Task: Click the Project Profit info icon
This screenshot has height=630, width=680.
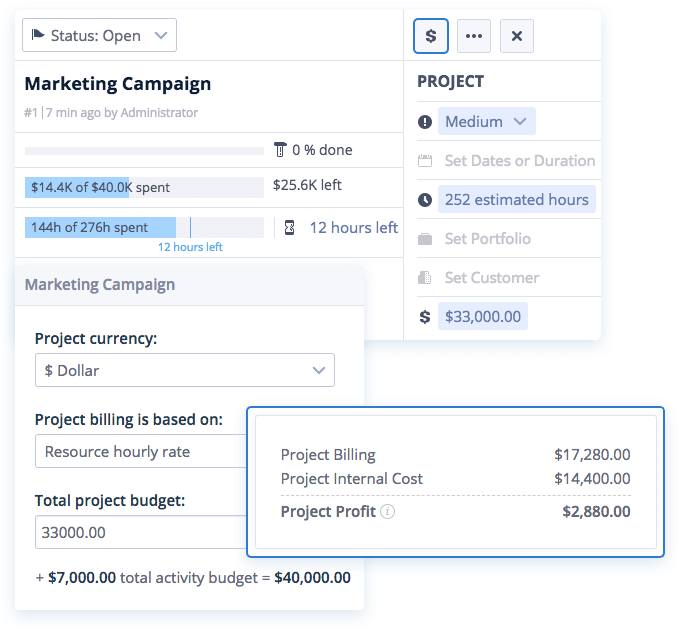Action: (x=387, y=512)
